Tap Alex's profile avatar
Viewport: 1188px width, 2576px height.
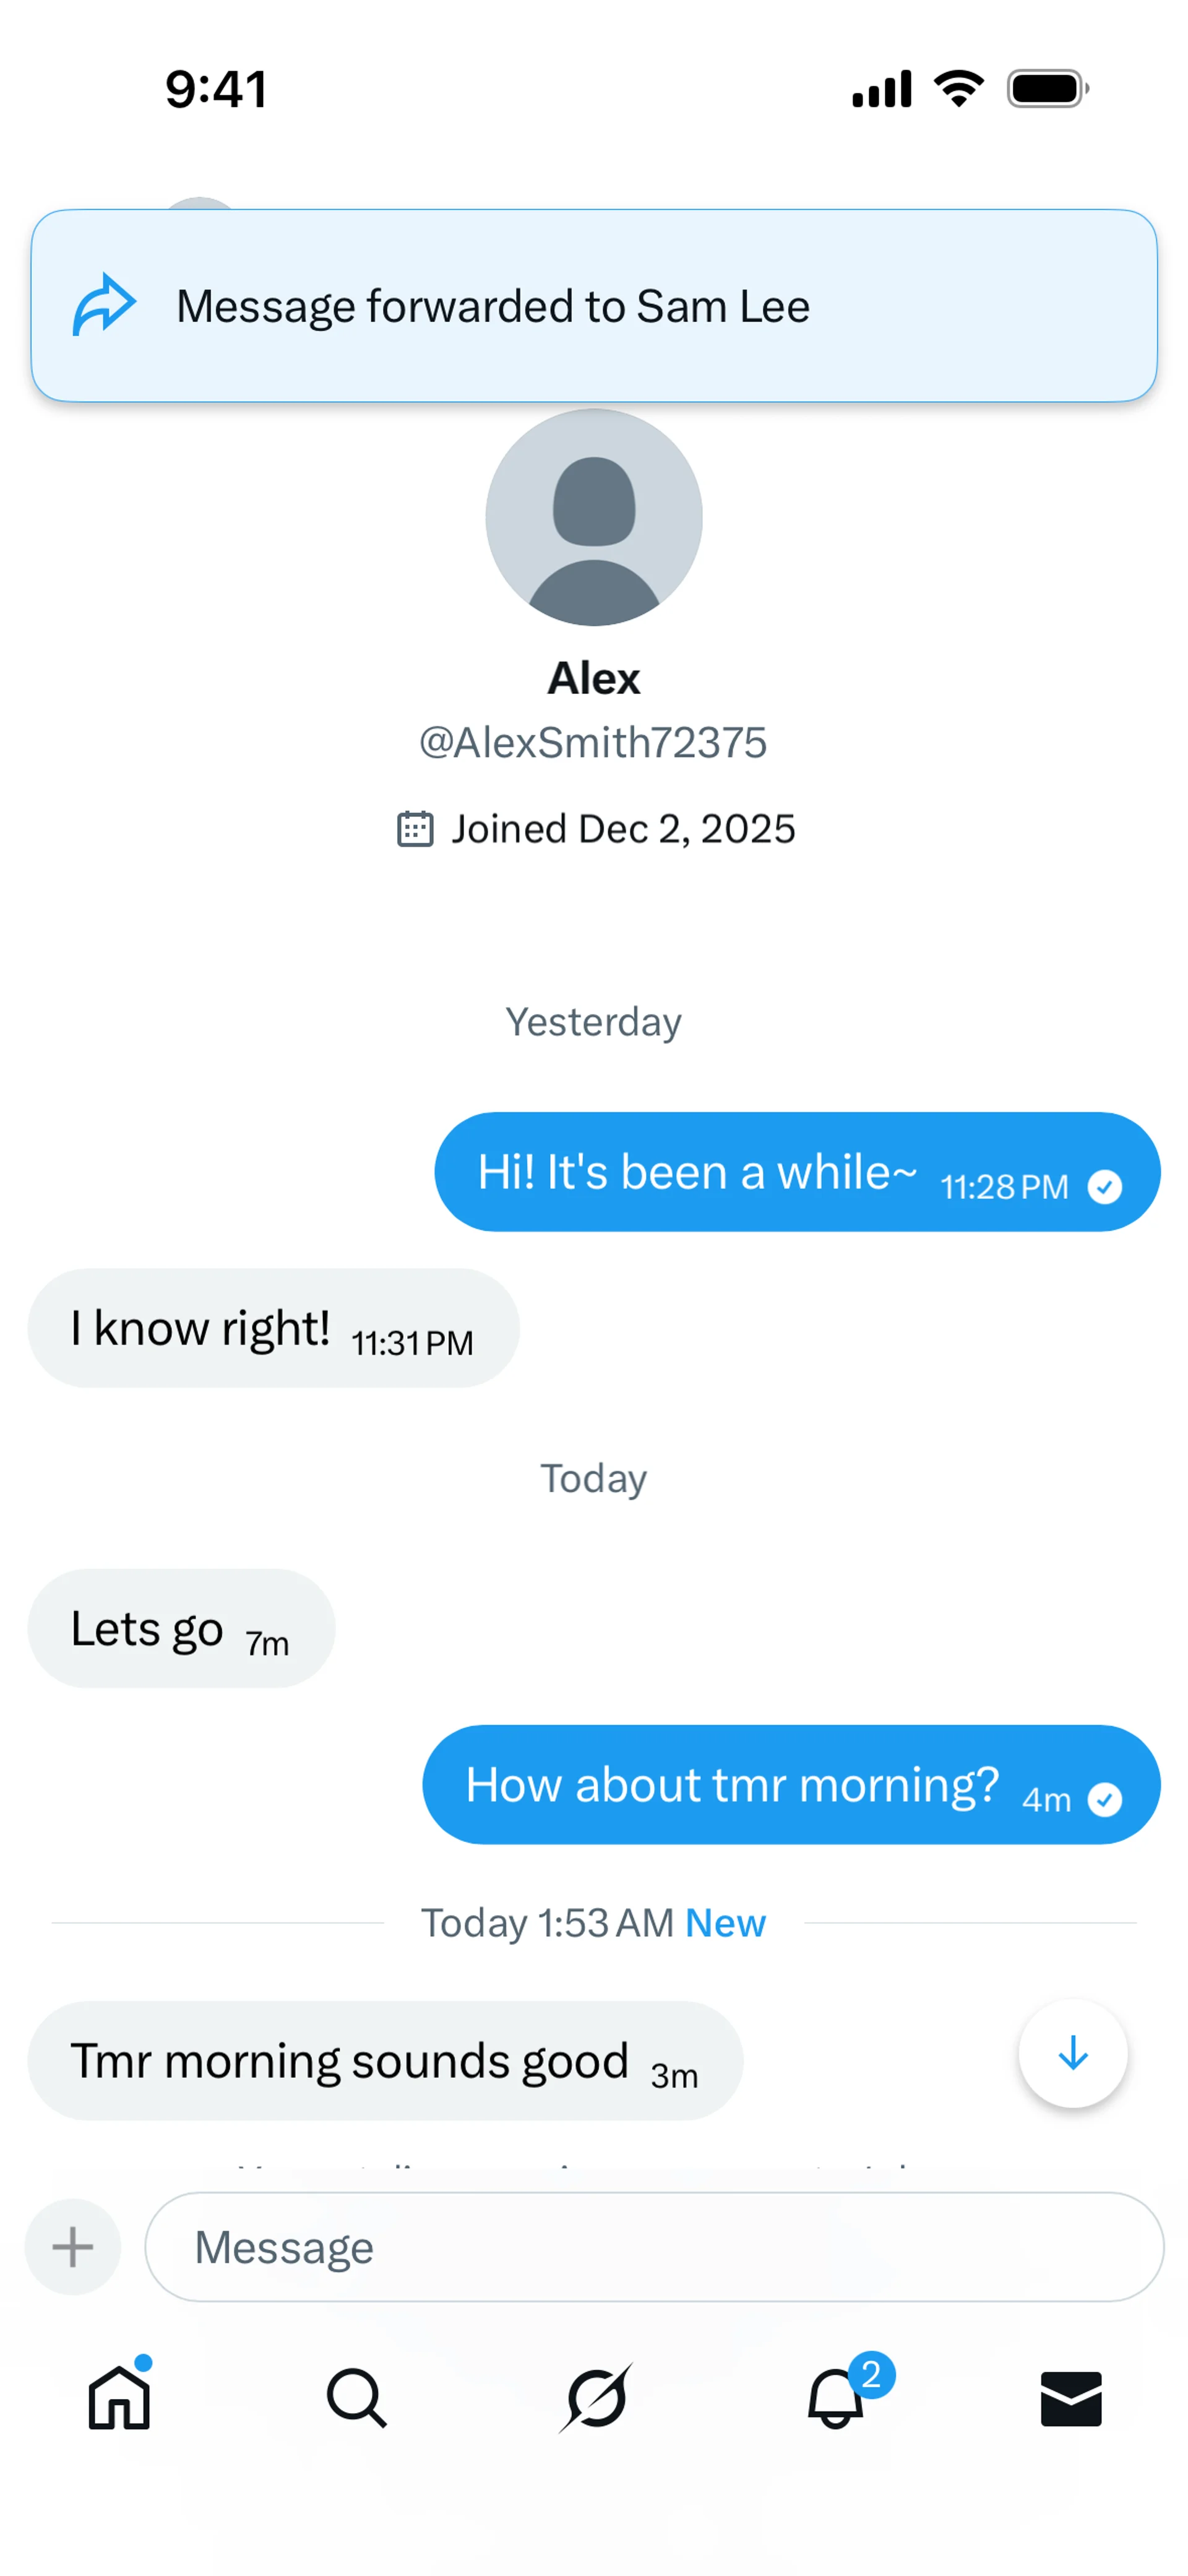point(594,517)
